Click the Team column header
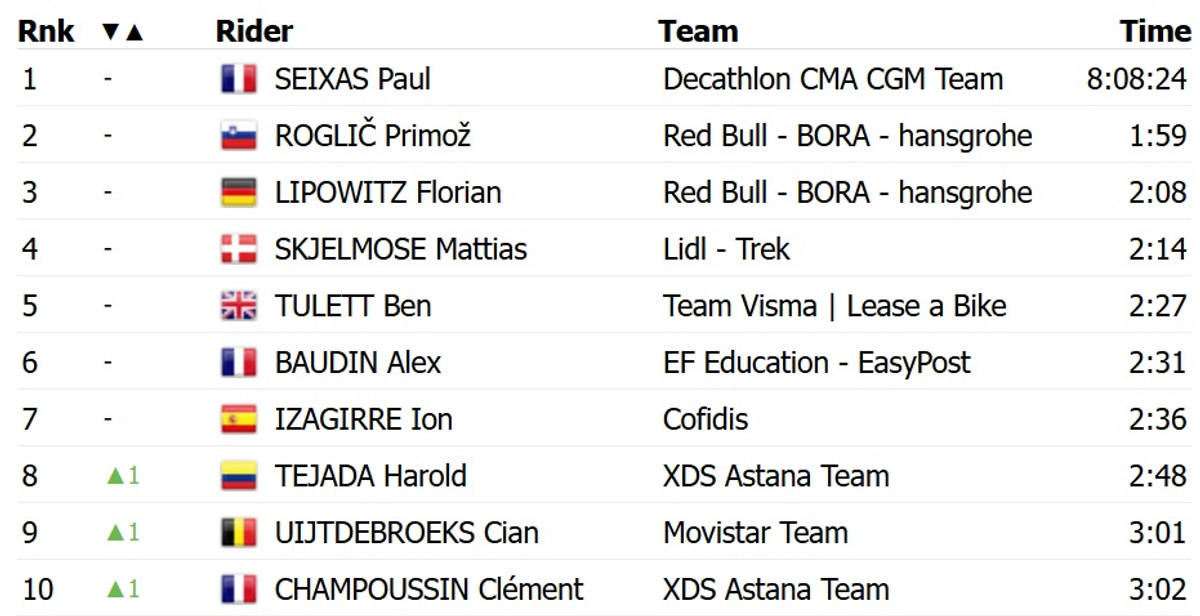This screenshot has width=1200, height=616. [x=698, y=32]
